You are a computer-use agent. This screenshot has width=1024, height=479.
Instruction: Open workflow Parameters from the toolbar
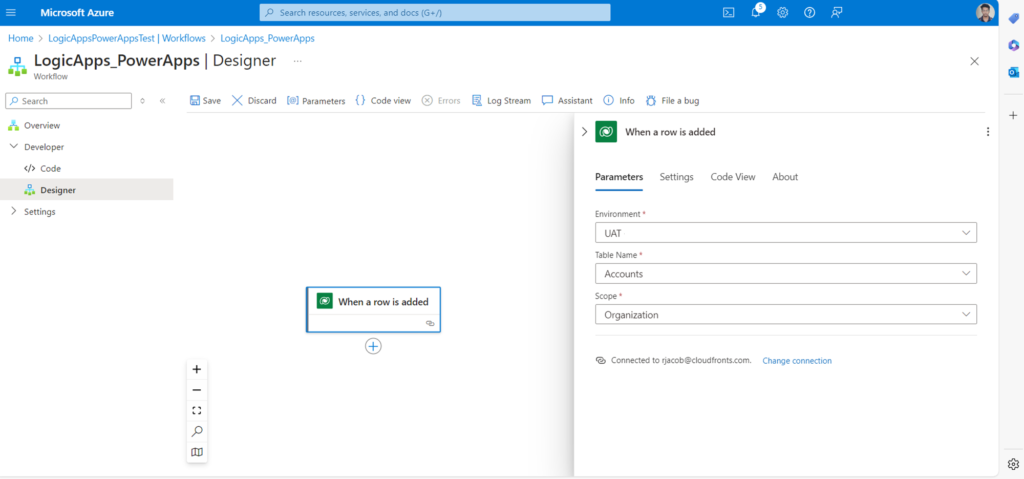316,101
